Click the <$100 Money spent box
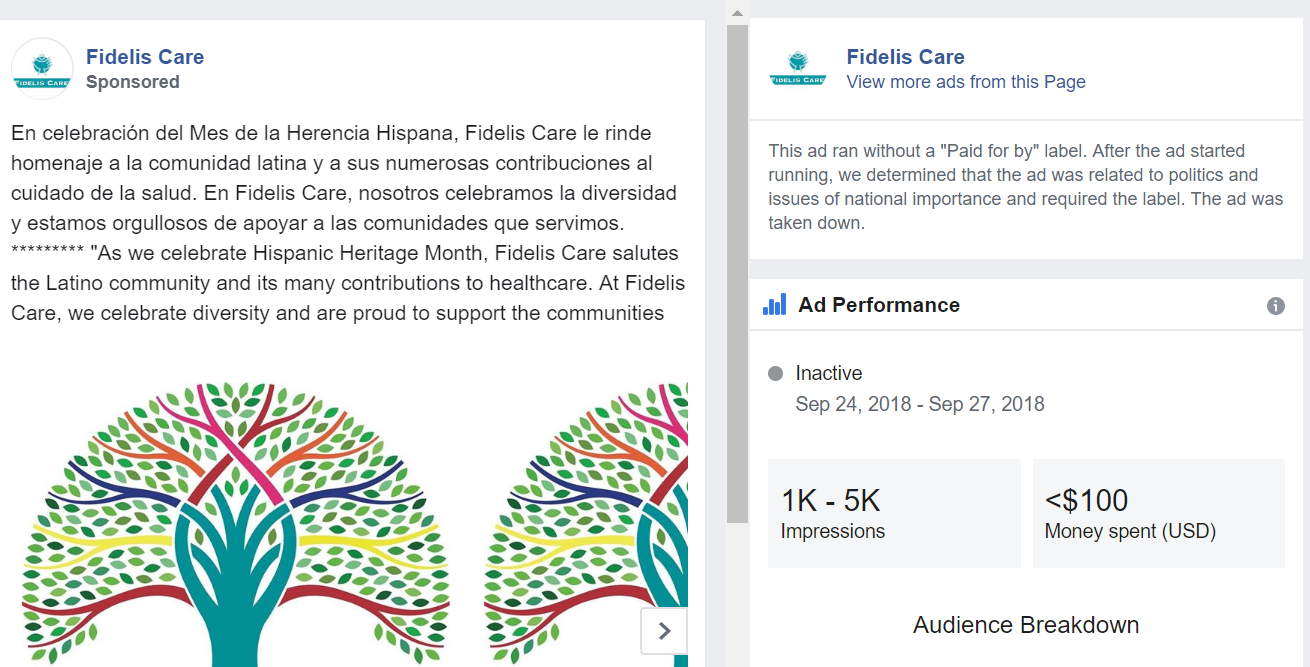This screenshot has height=667, width=1310. pos(1158,514)
